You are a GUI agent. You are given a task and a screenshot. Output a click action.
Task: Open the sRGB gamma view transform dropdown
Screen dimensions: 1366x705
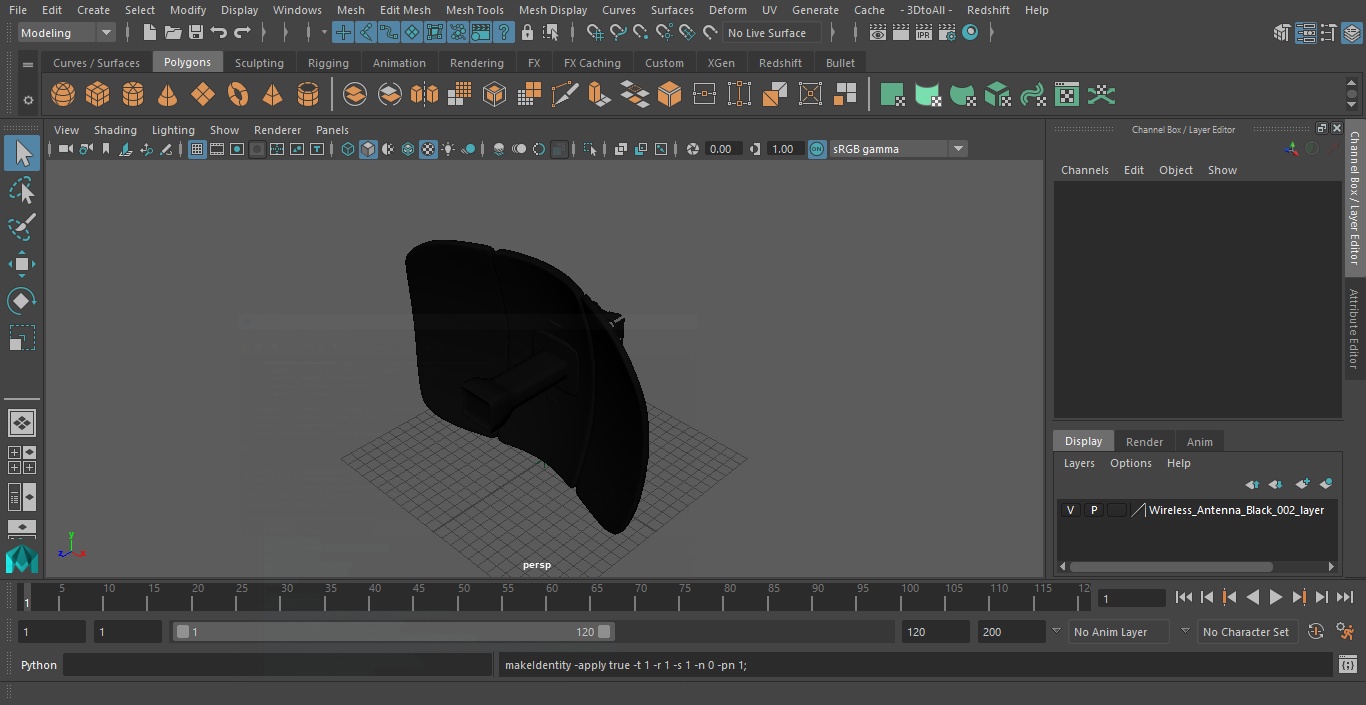[898, 149]
